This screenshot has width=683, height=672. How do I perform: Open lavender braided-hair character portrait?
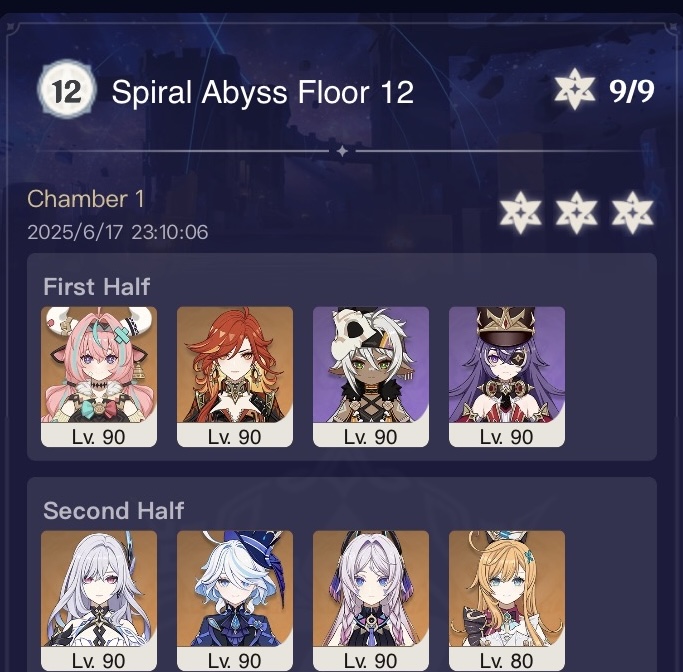(x=371, y=601)
